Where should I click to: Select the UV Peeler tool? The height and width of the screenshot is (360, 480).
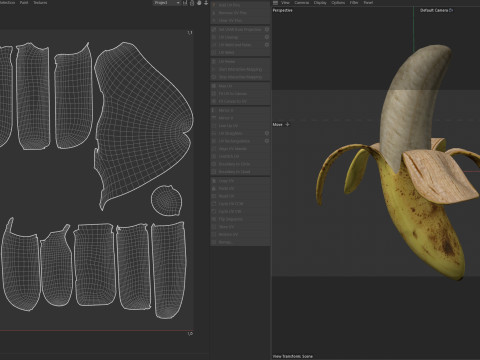pyautogui.click(x=240, y=62)
